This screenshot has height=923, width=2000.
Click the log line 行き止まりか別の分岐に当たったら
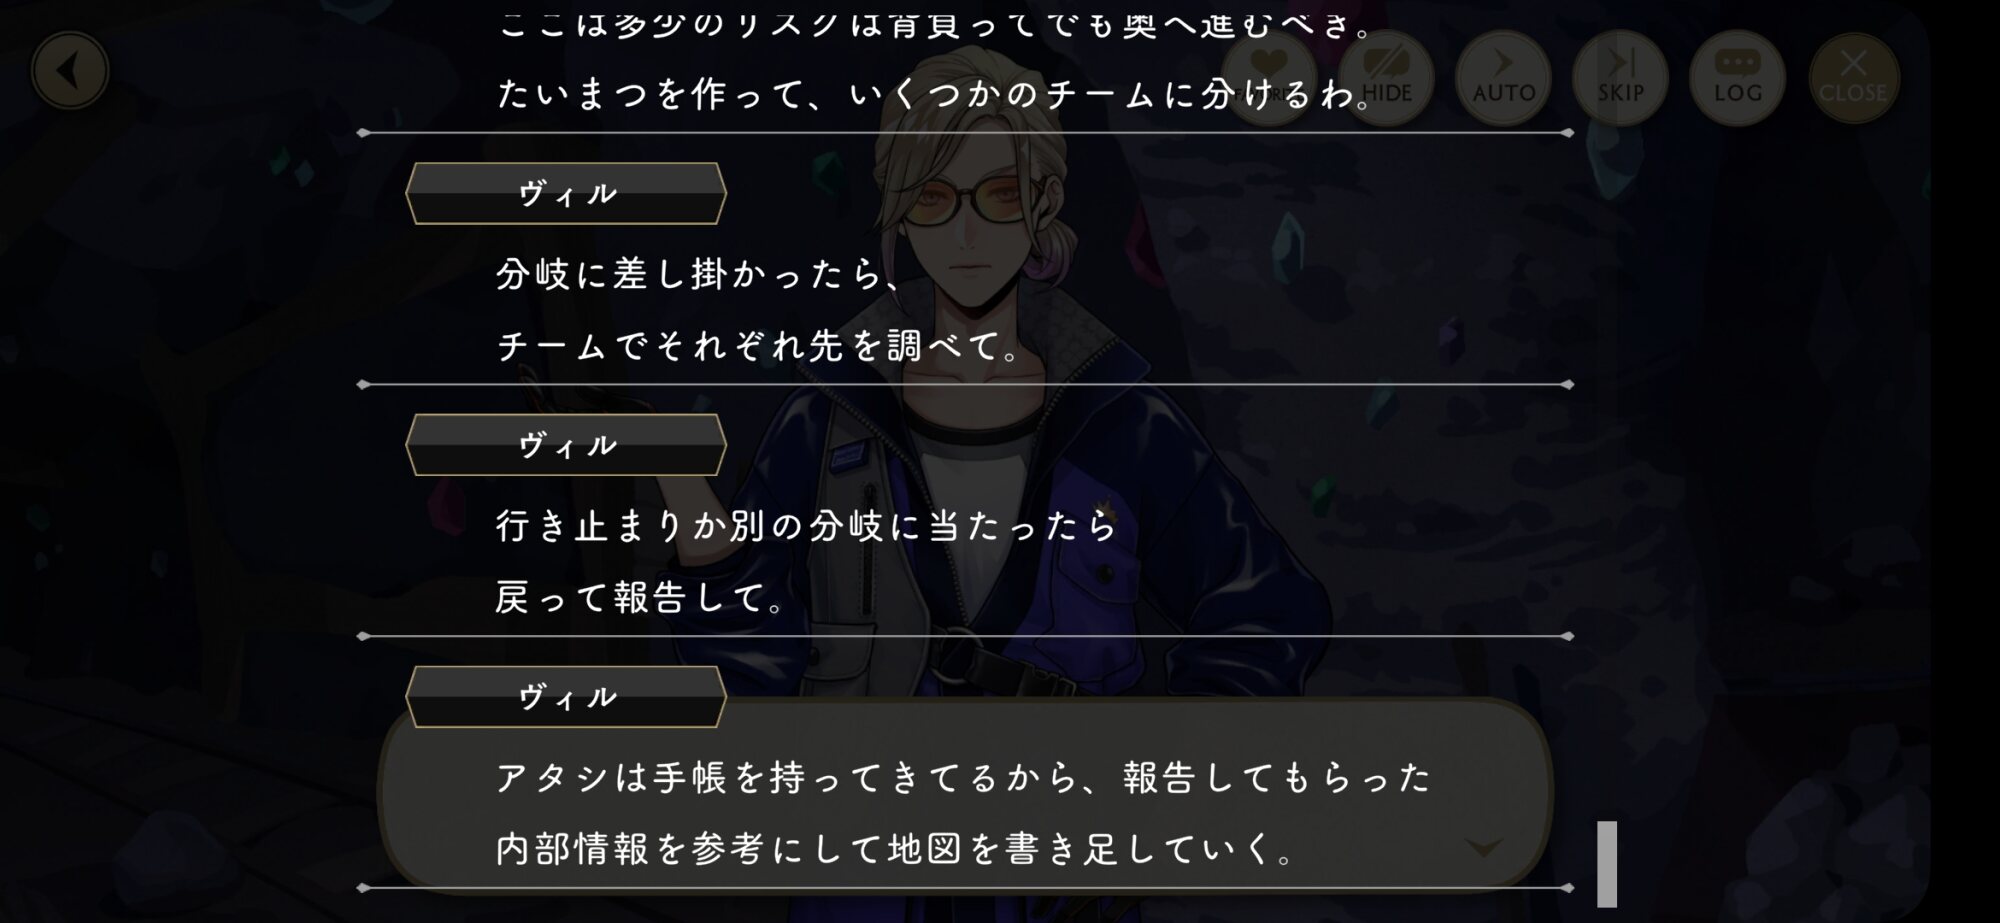point(806,526)
